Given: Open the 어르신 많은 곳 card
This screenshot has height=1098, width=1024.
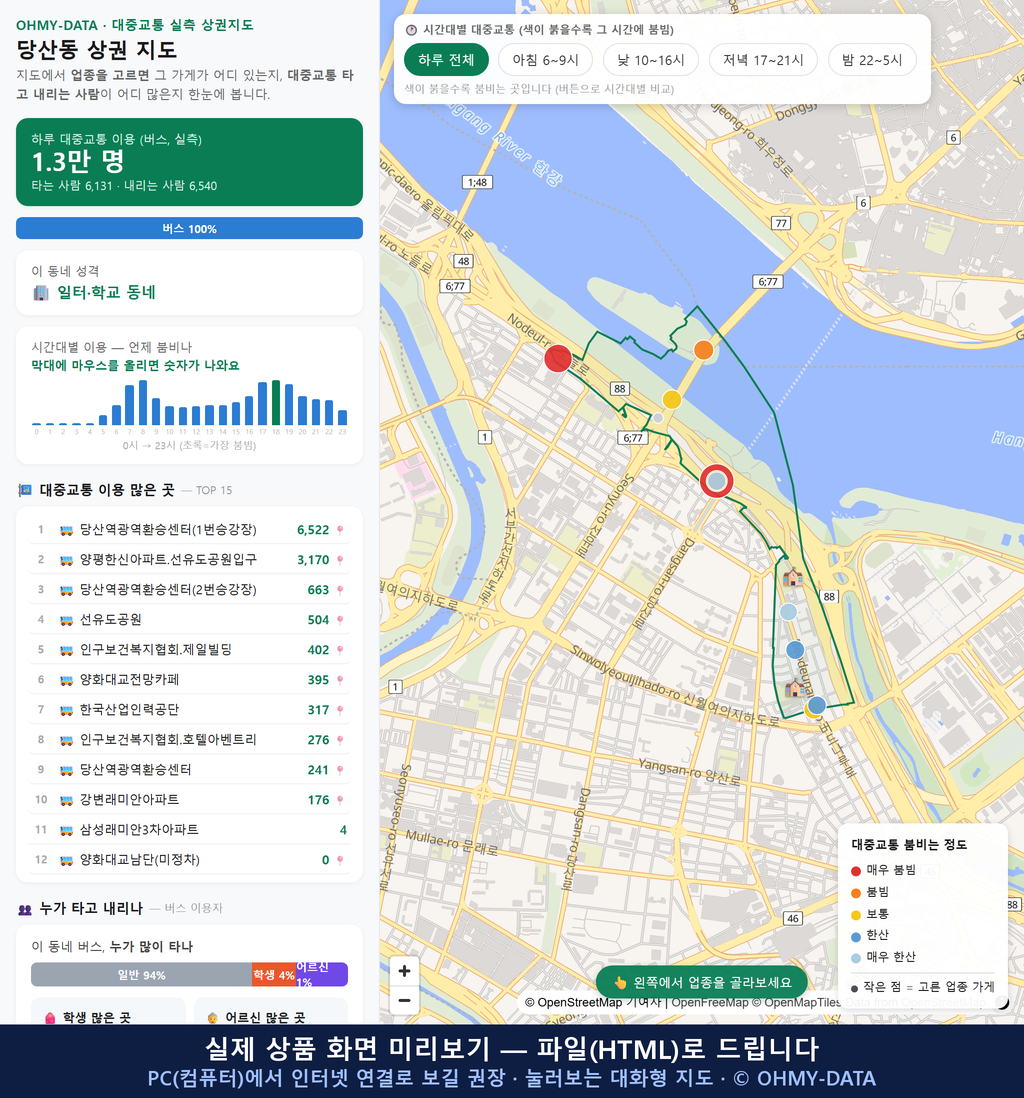Looking at the screenshot, I should (x=271, y=1012).
